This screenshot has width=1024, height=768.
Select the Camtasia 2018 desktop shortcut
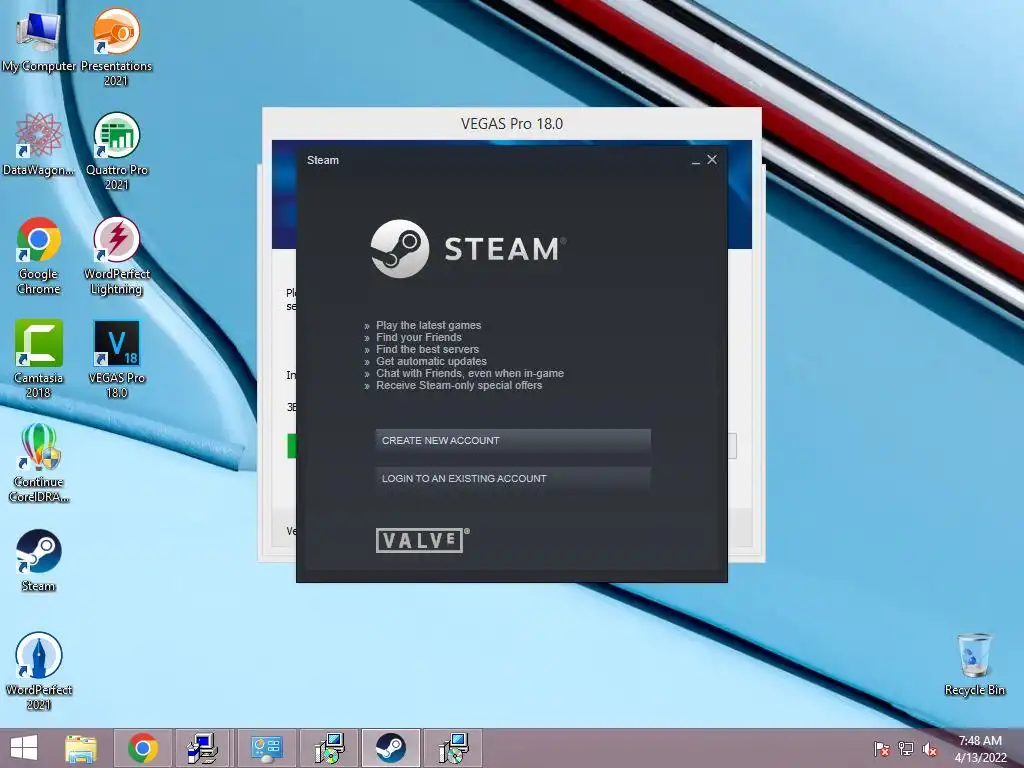(39, 359)
